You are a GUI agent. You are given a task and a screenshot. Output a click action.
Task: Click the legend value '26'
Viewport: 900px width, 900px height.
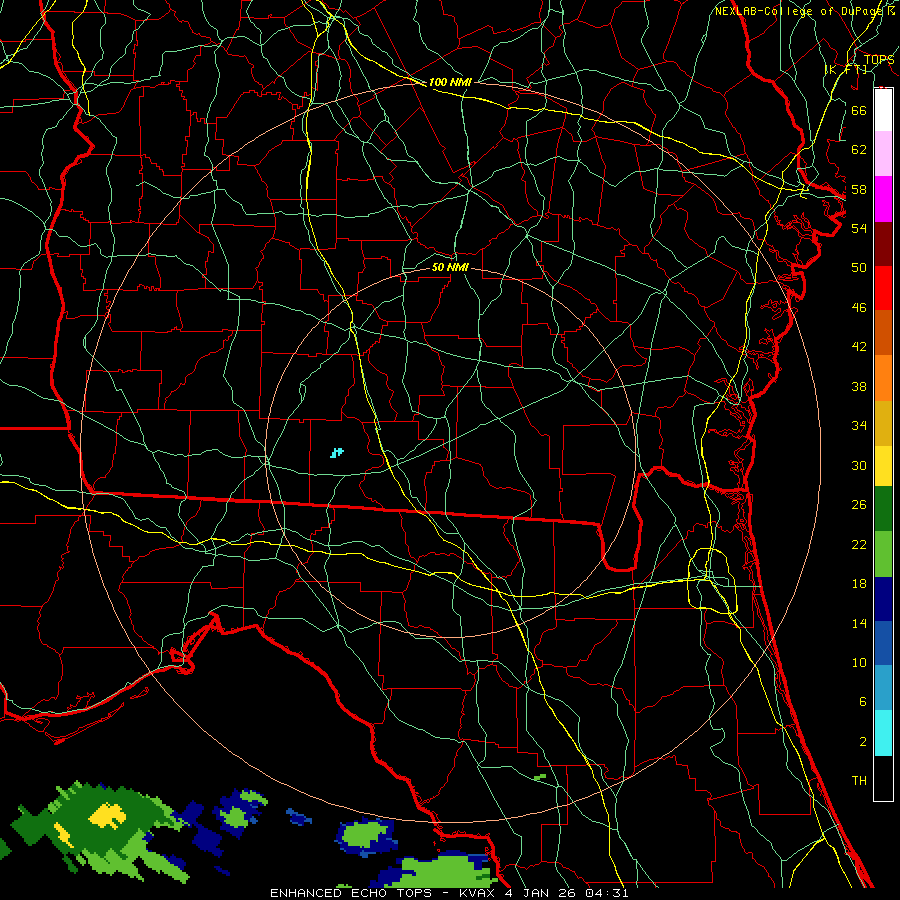[x=859, y=505]
